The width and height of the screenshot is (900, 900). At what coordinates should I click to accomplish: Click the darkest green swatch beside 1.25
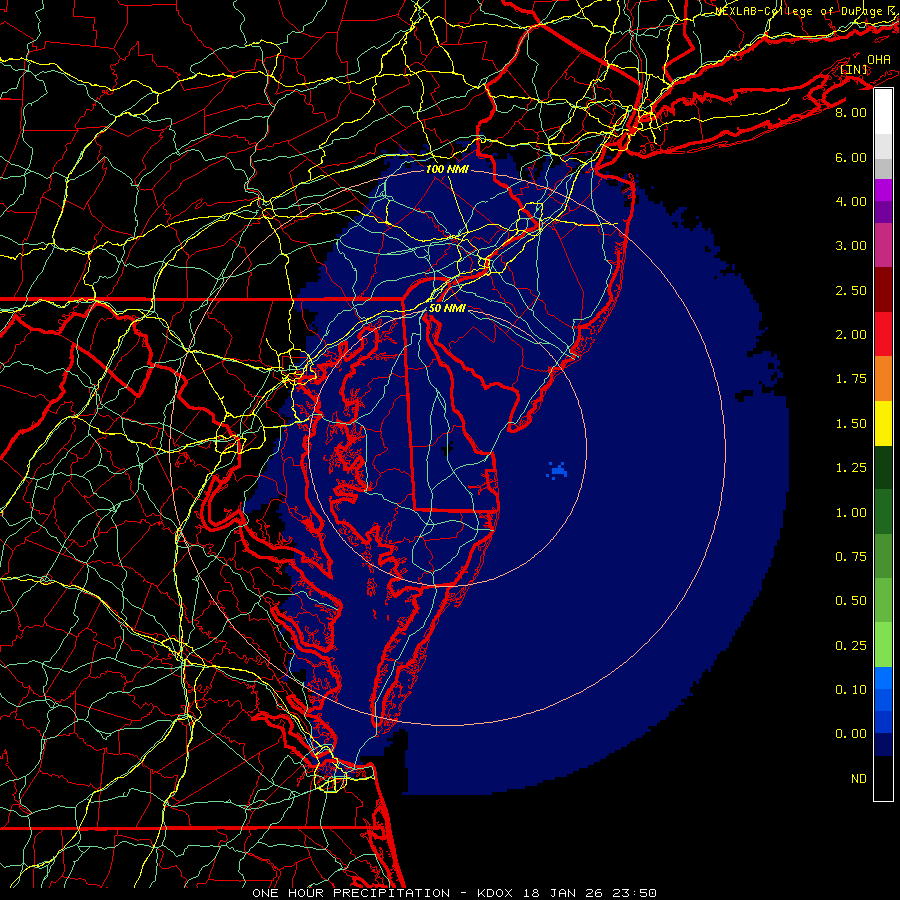(x=883, y=467)
